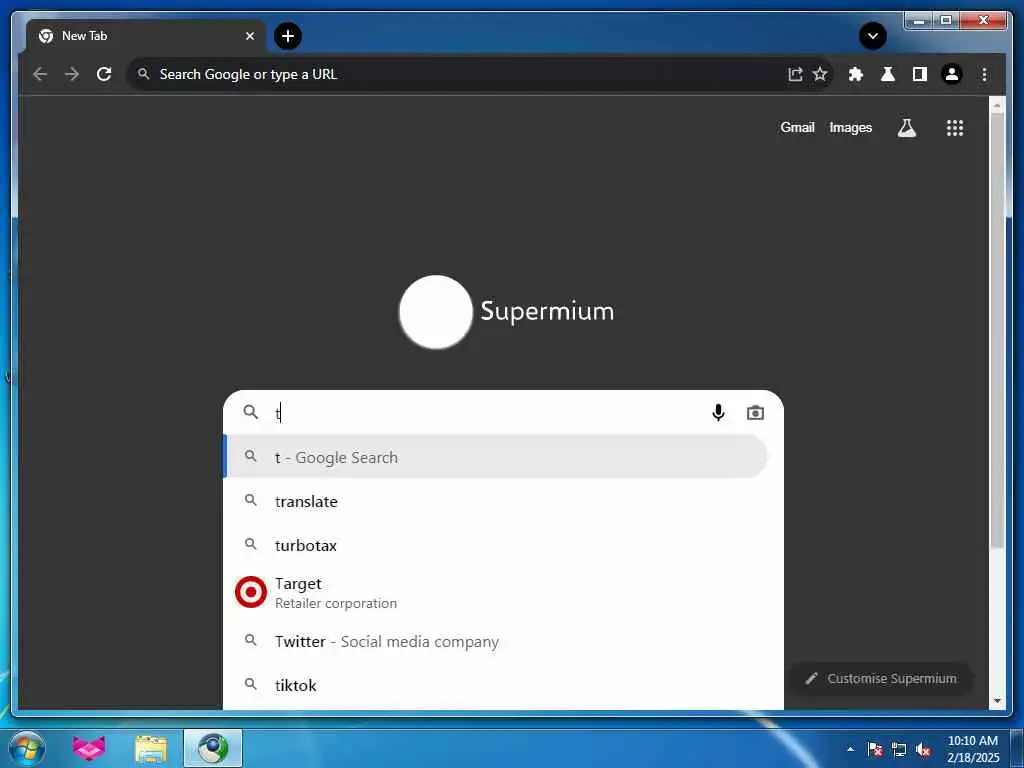Image resolution: width=1024 pixels, height=768 pixels.
Task: Open Windows Explorer from taskbar
Action: tap(151, 749)
